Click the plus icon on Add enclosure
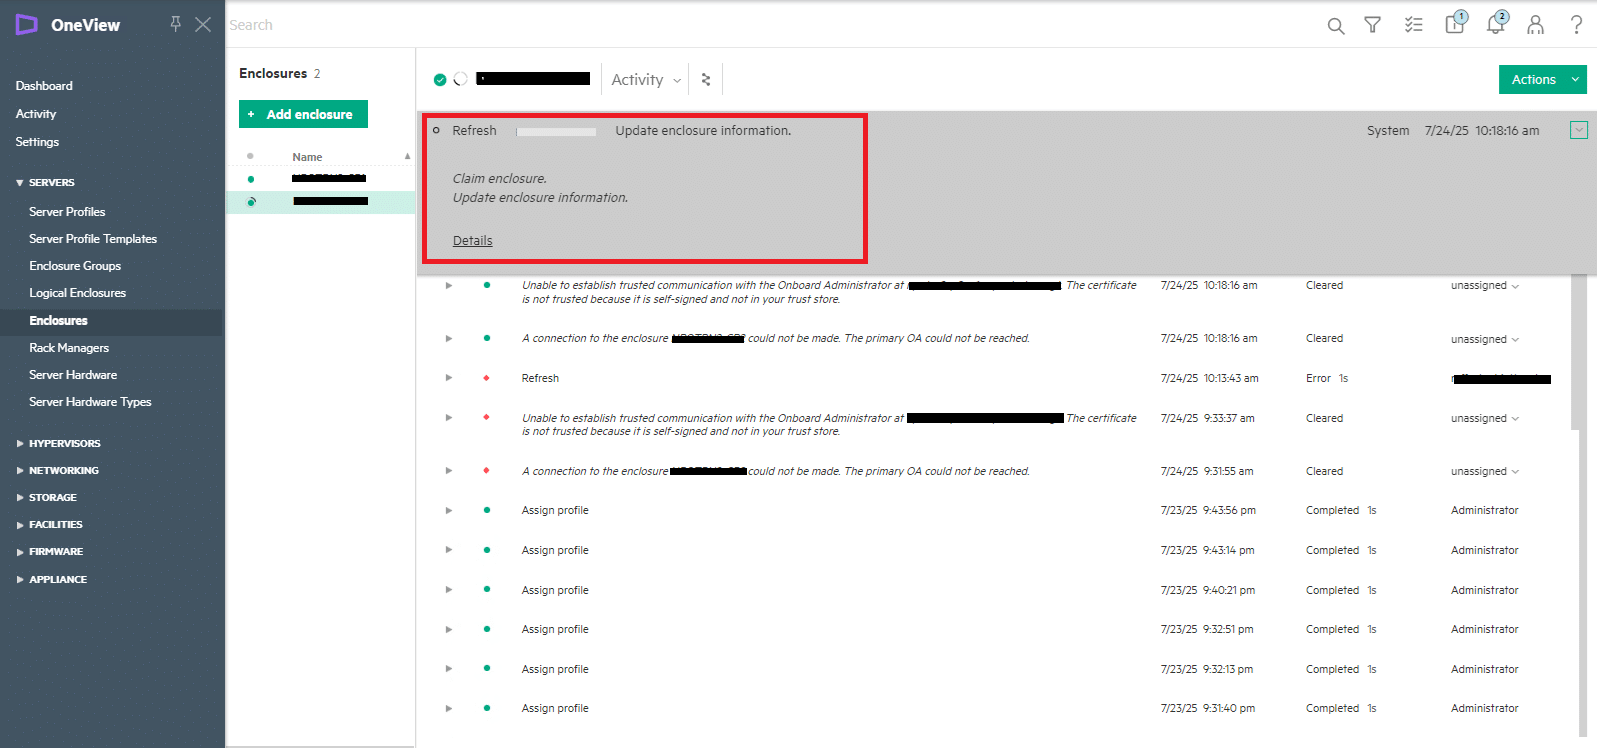 click(251, 114)
